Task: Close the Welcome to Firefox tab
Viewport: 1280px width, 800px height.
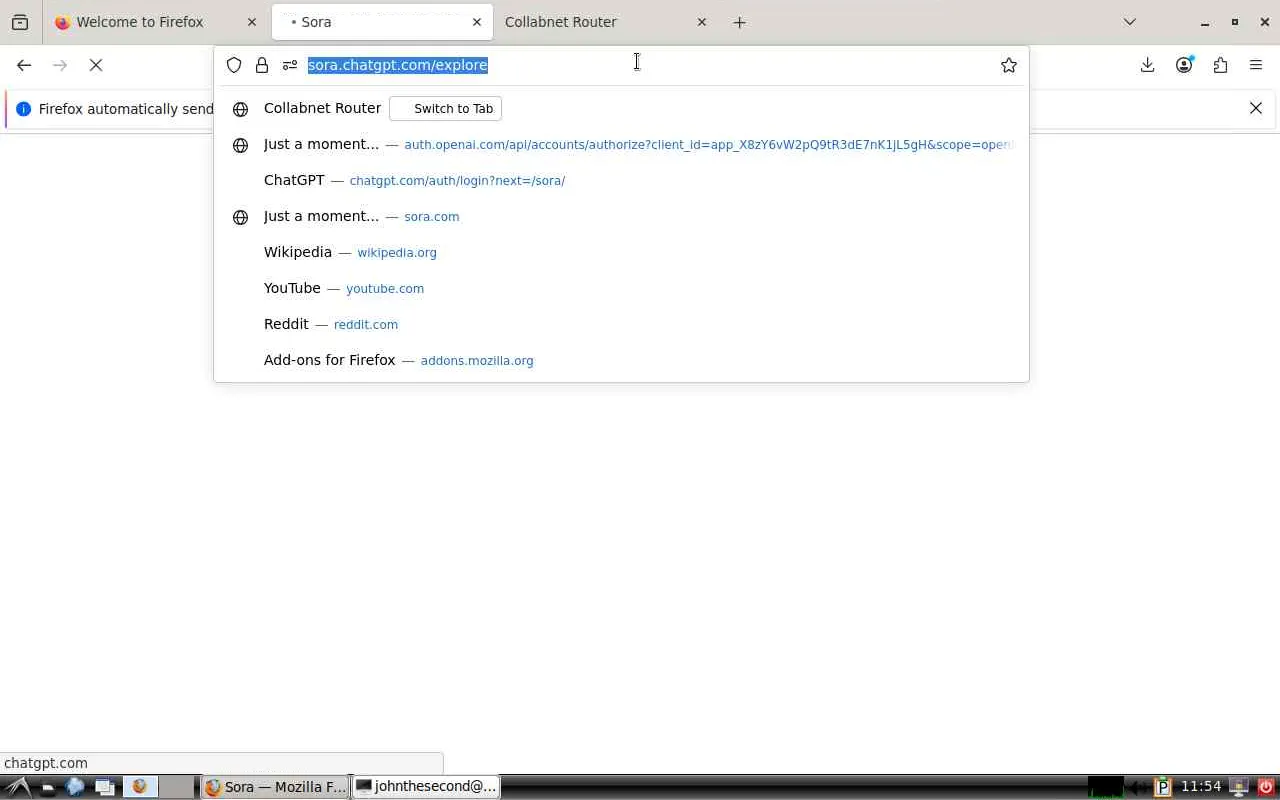Action: [x=252, y=22]
